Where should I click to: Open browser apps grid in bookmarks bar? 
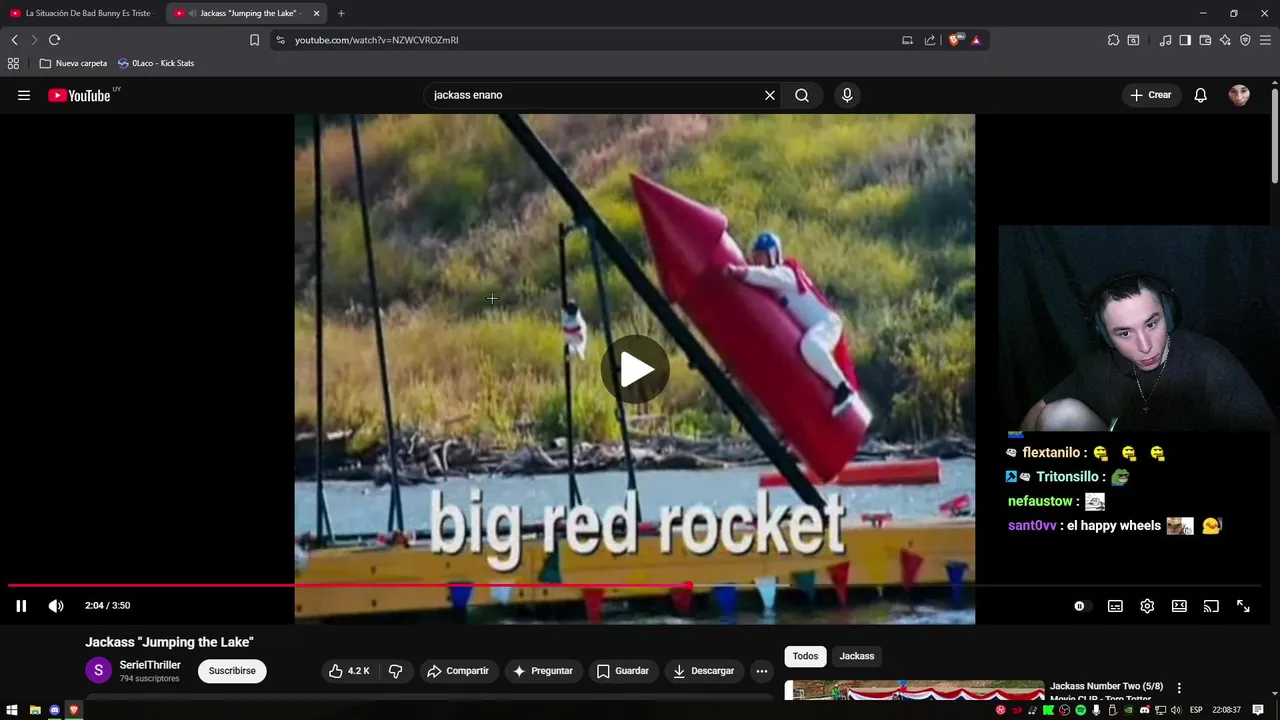[13, 63]
